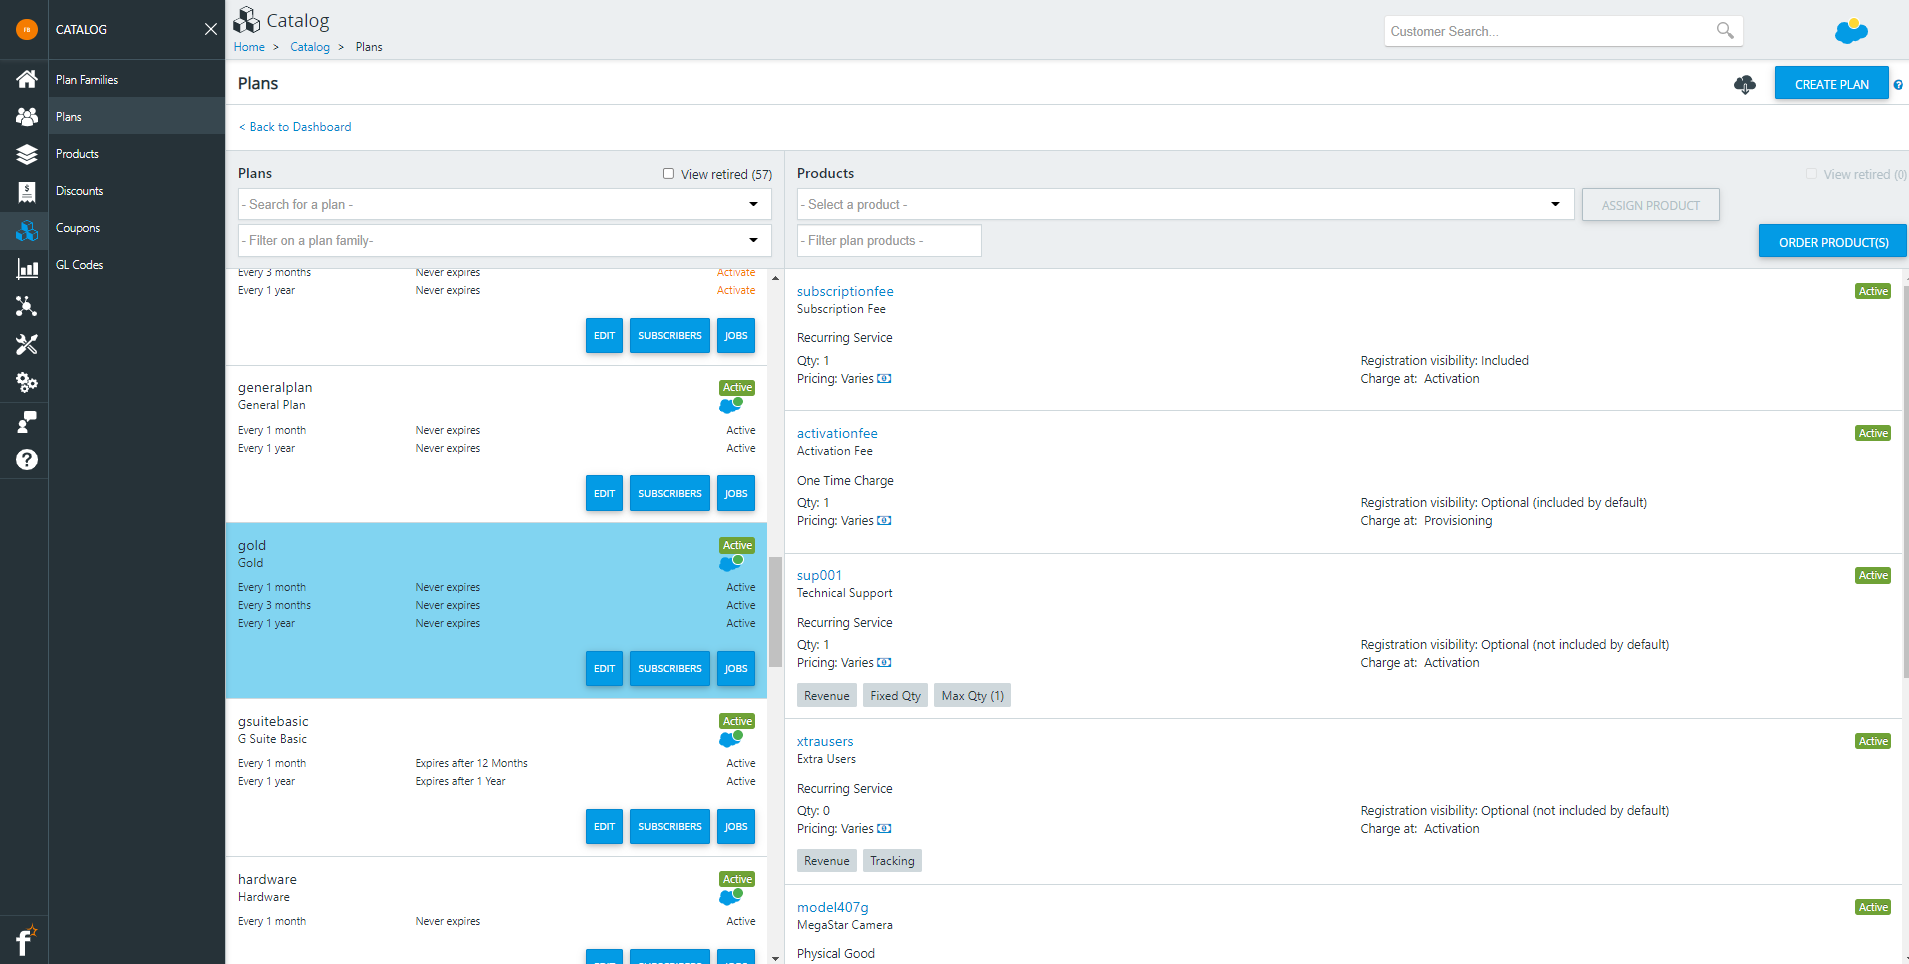This screenshot has height=964, width=1909.
Task: Follow the Back to Dashboard link
Action: 294,126
